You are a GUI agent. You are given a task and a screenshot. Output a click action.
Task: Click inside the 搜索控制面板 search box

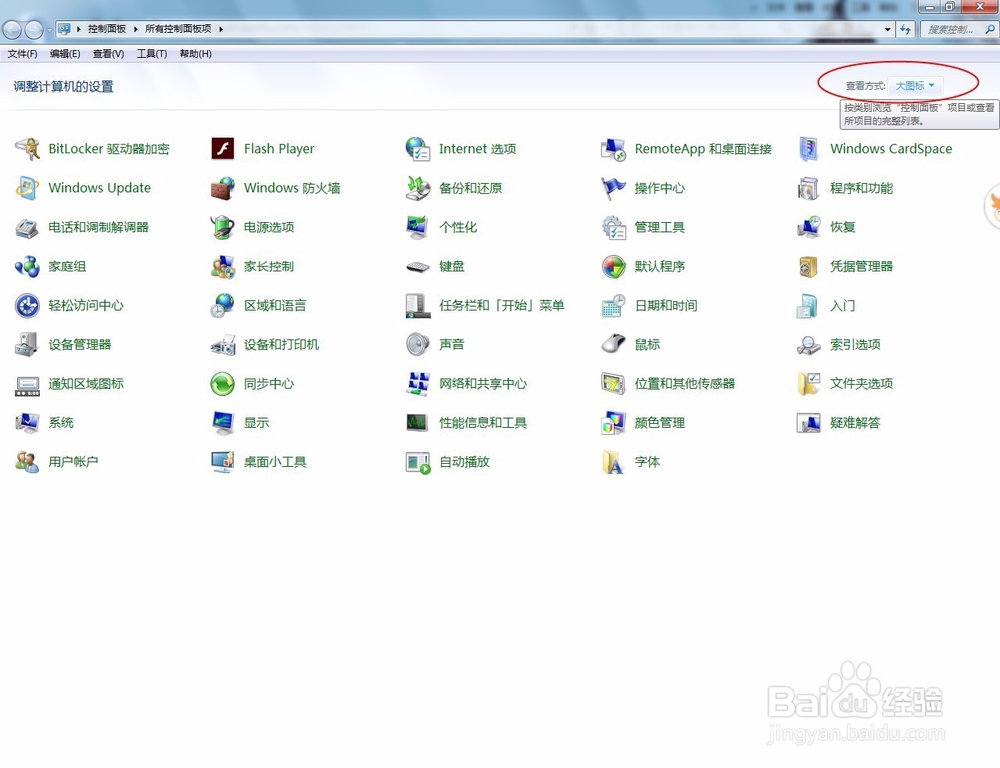(952, 29)
